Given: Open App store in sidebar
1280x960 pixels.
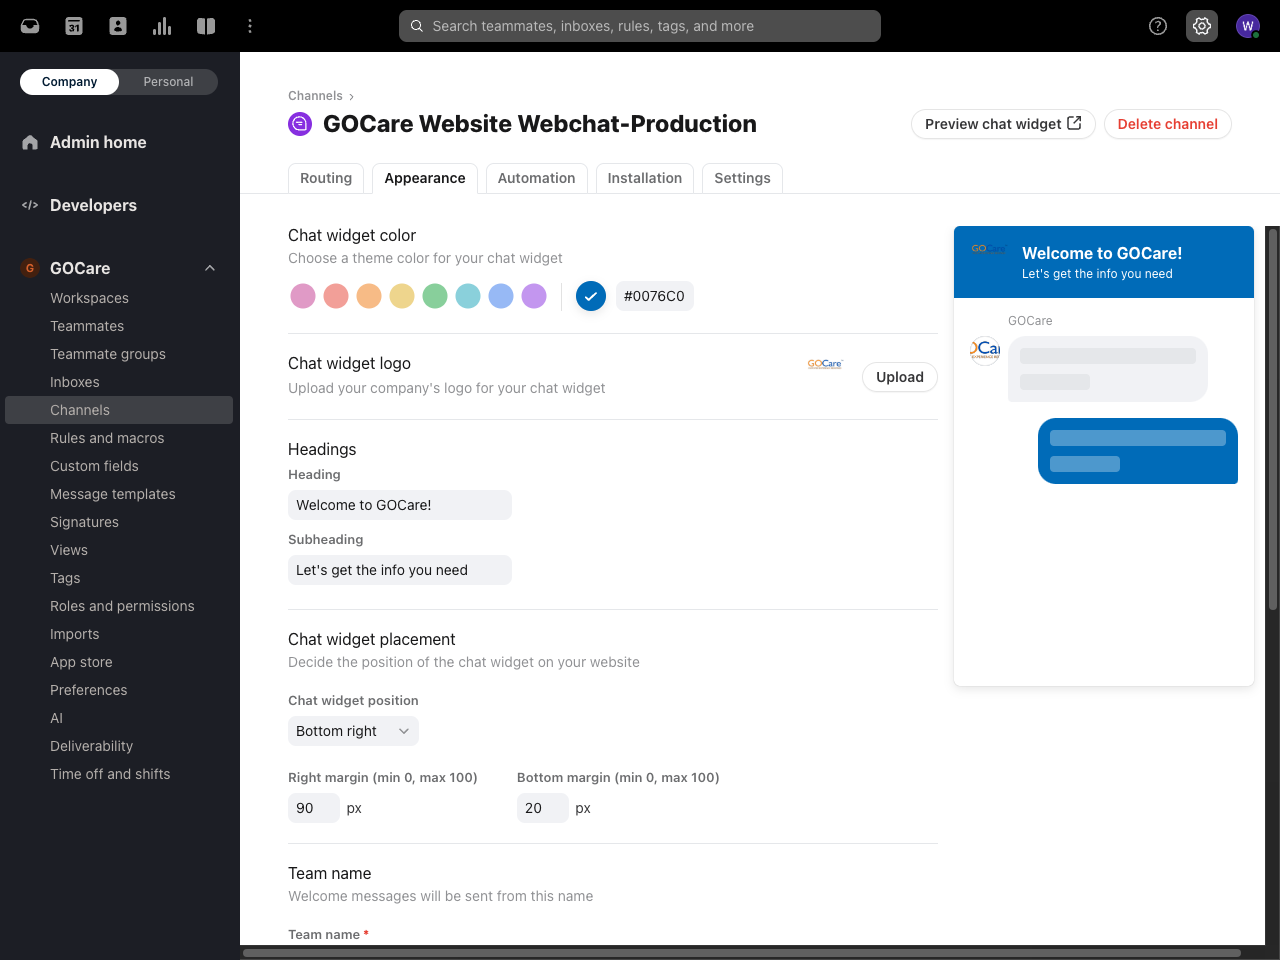Looking at the screenshot, I should pos(81,662).
